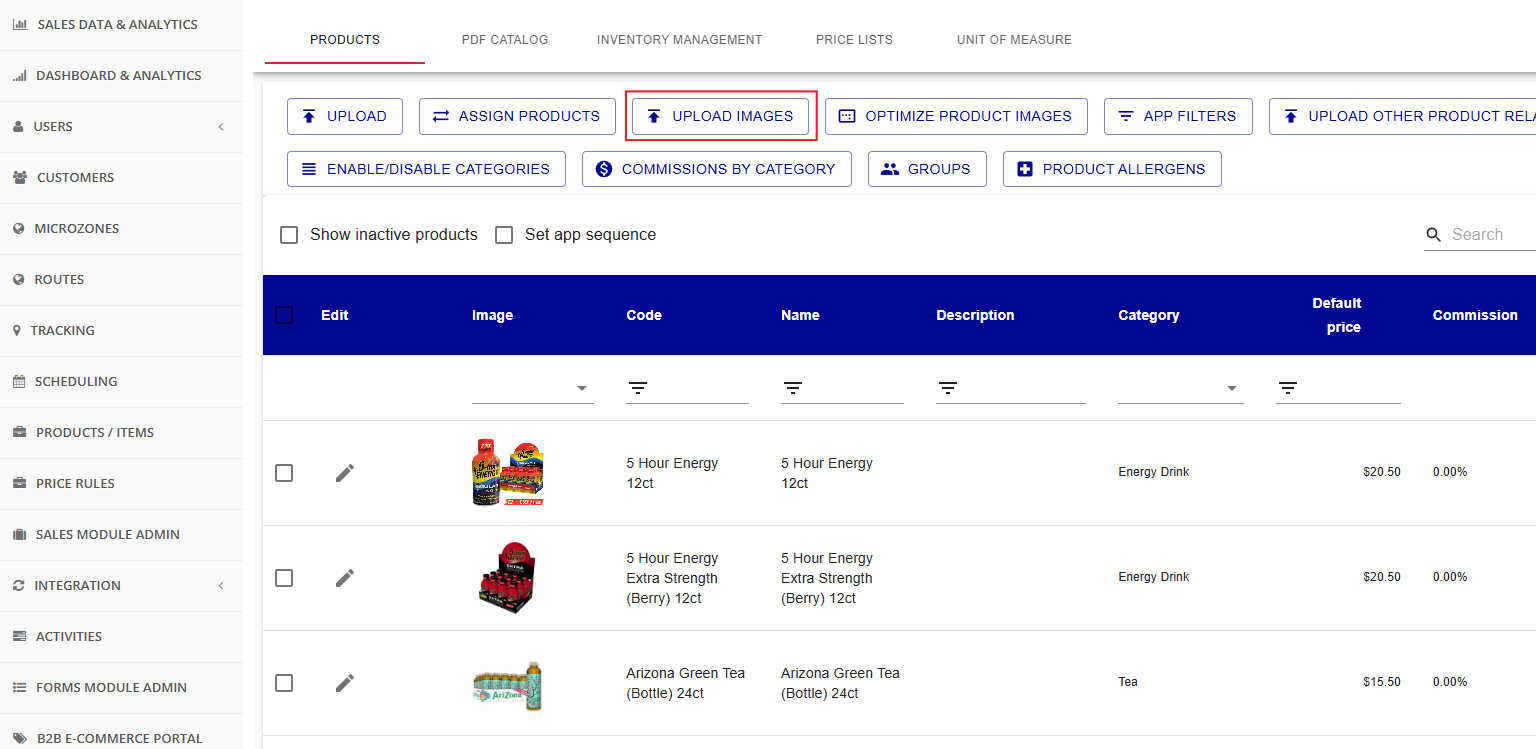Click the Product Allergens plus icon
This screenshot has width=1536, height=749.
tap(1024, 168)
